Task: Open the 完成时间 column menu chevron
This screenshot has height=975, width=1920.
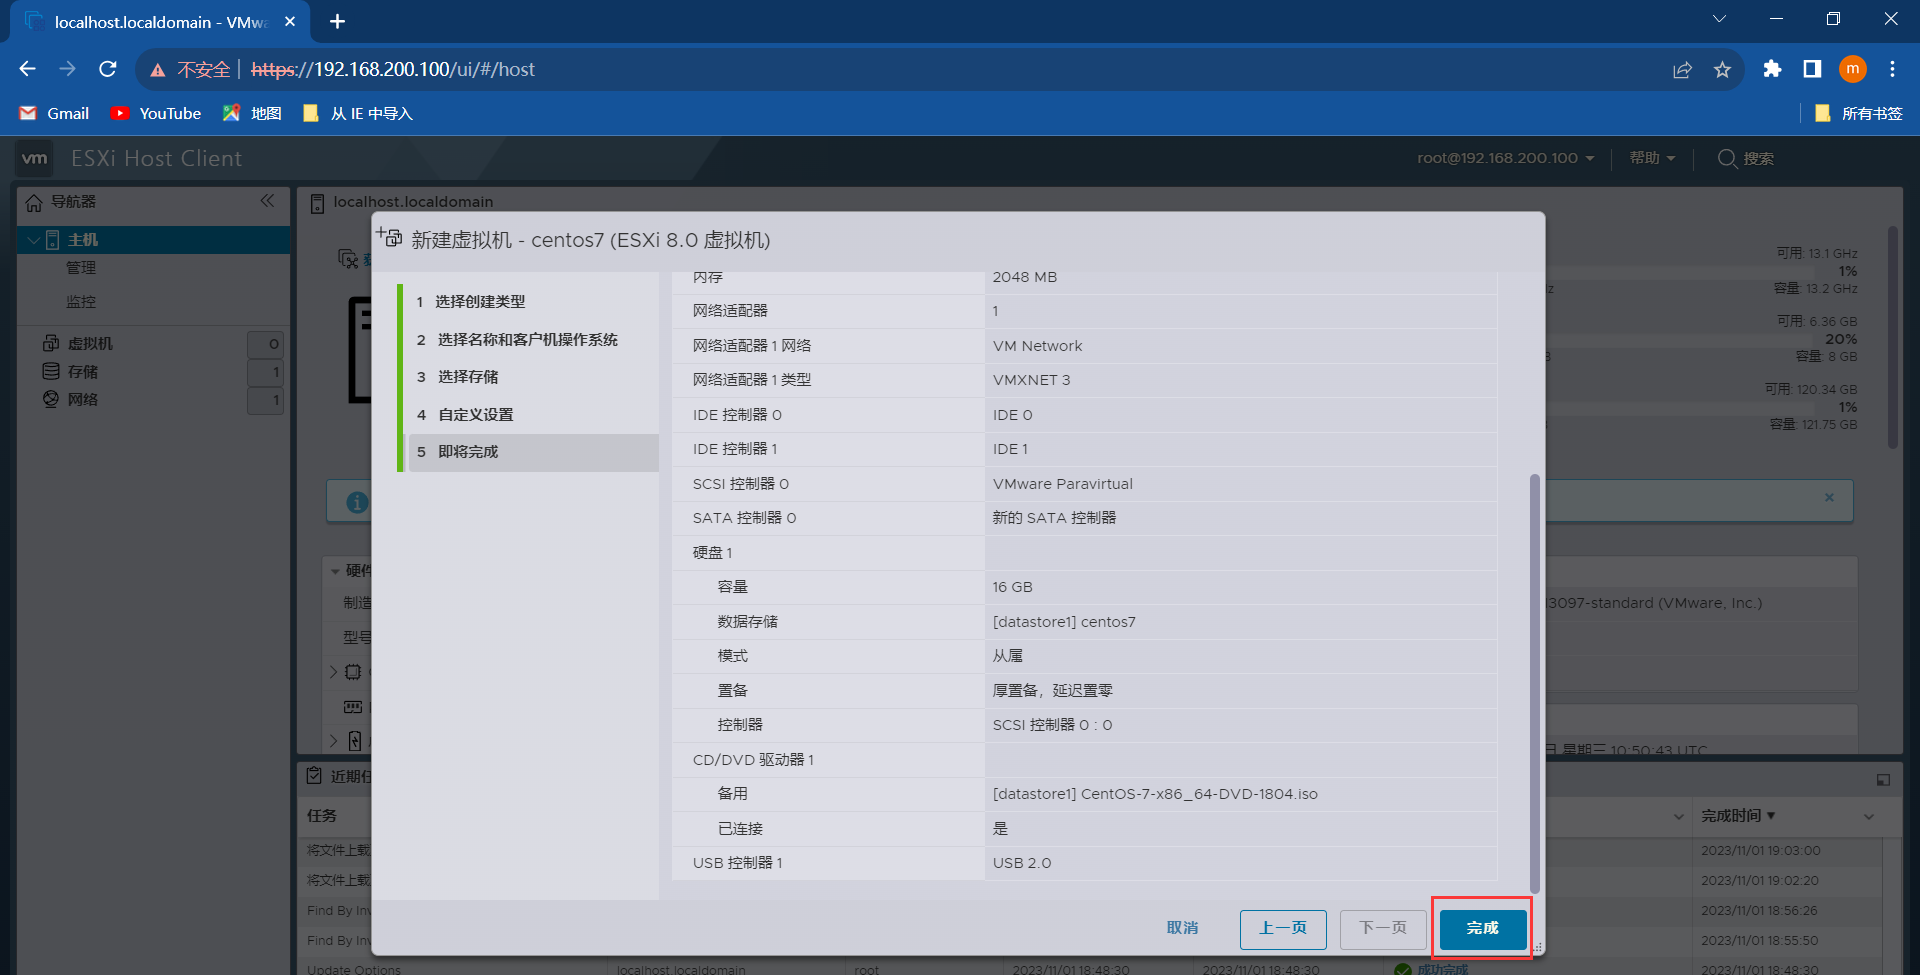Action: (x=1869, y=817)
